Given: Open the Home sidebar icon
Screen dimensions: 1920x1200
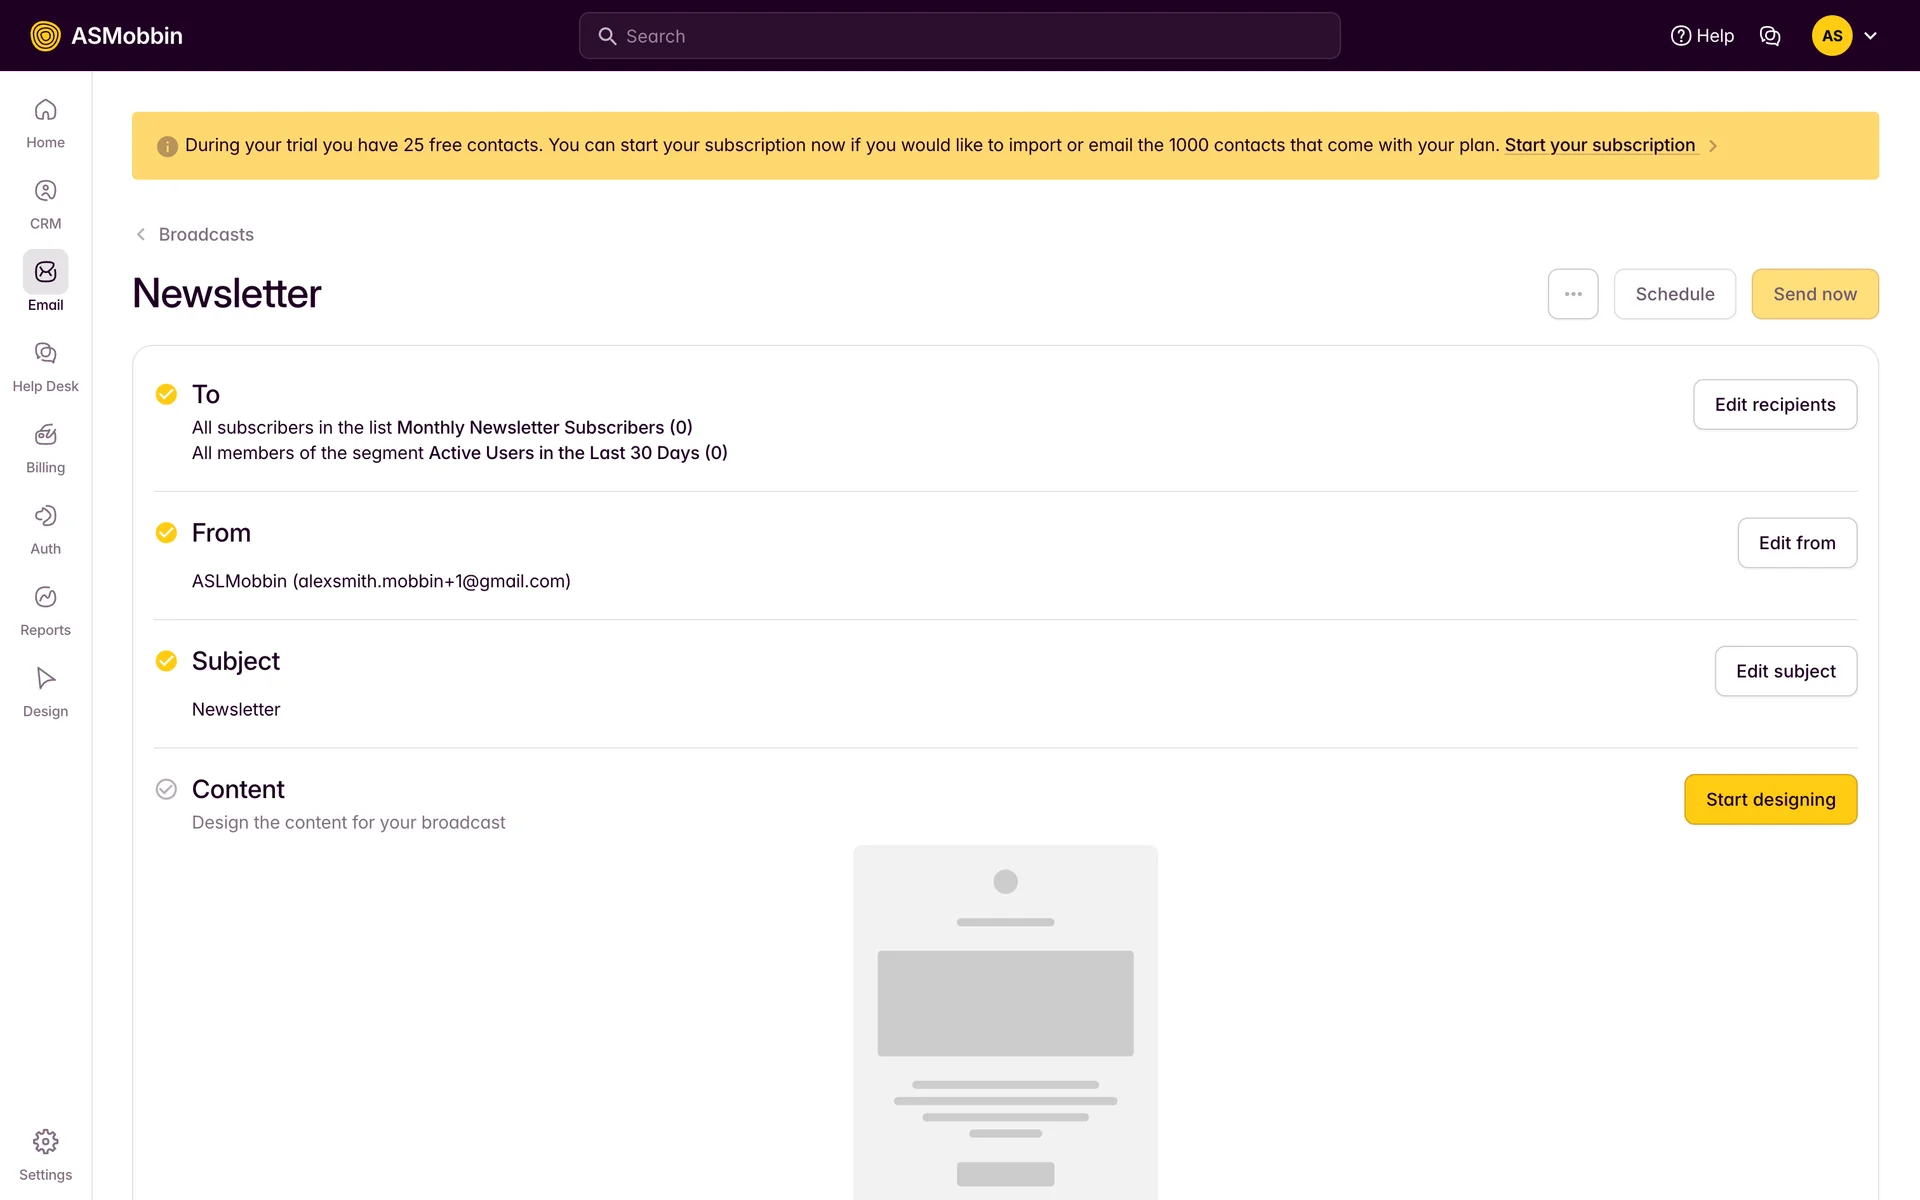Looking at the screenshot, I should pos(45,110).
